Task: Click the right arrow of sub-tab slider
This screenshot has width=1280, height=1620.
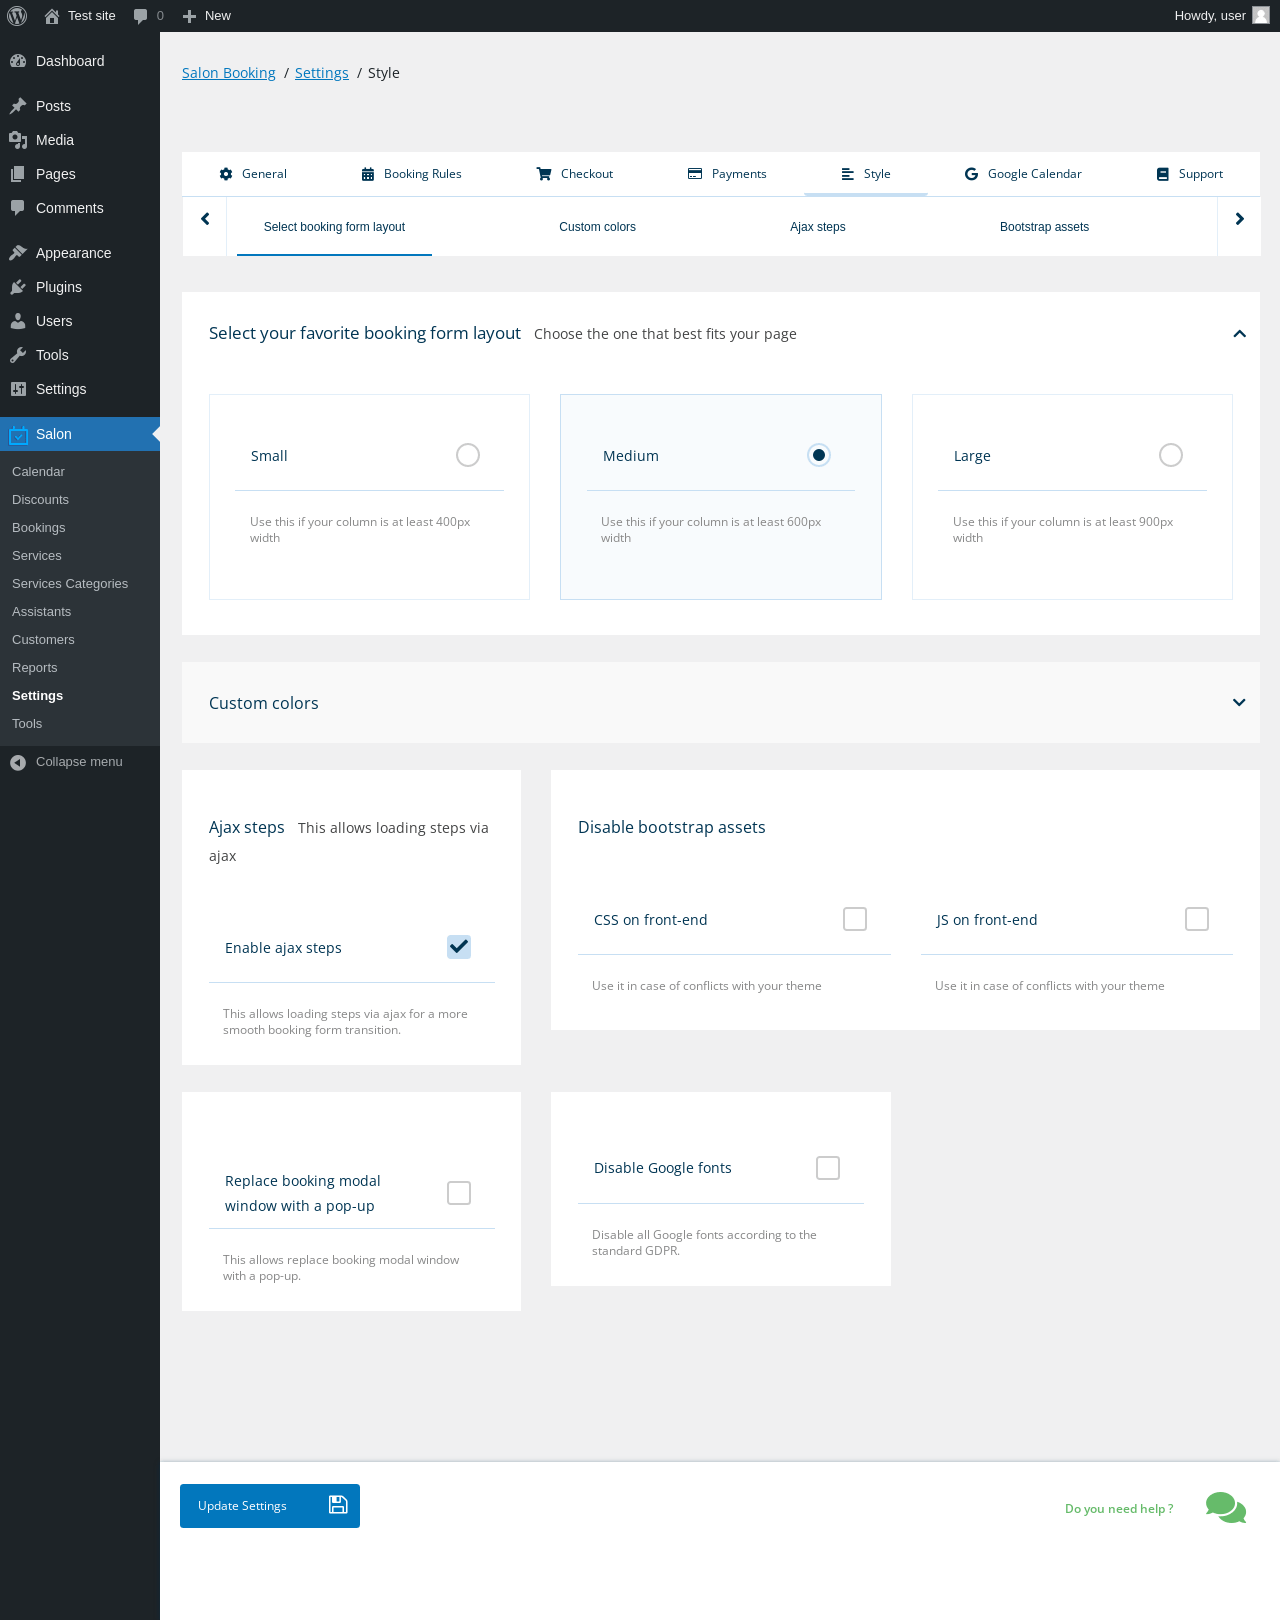Action: click(x=1239, y=219)
